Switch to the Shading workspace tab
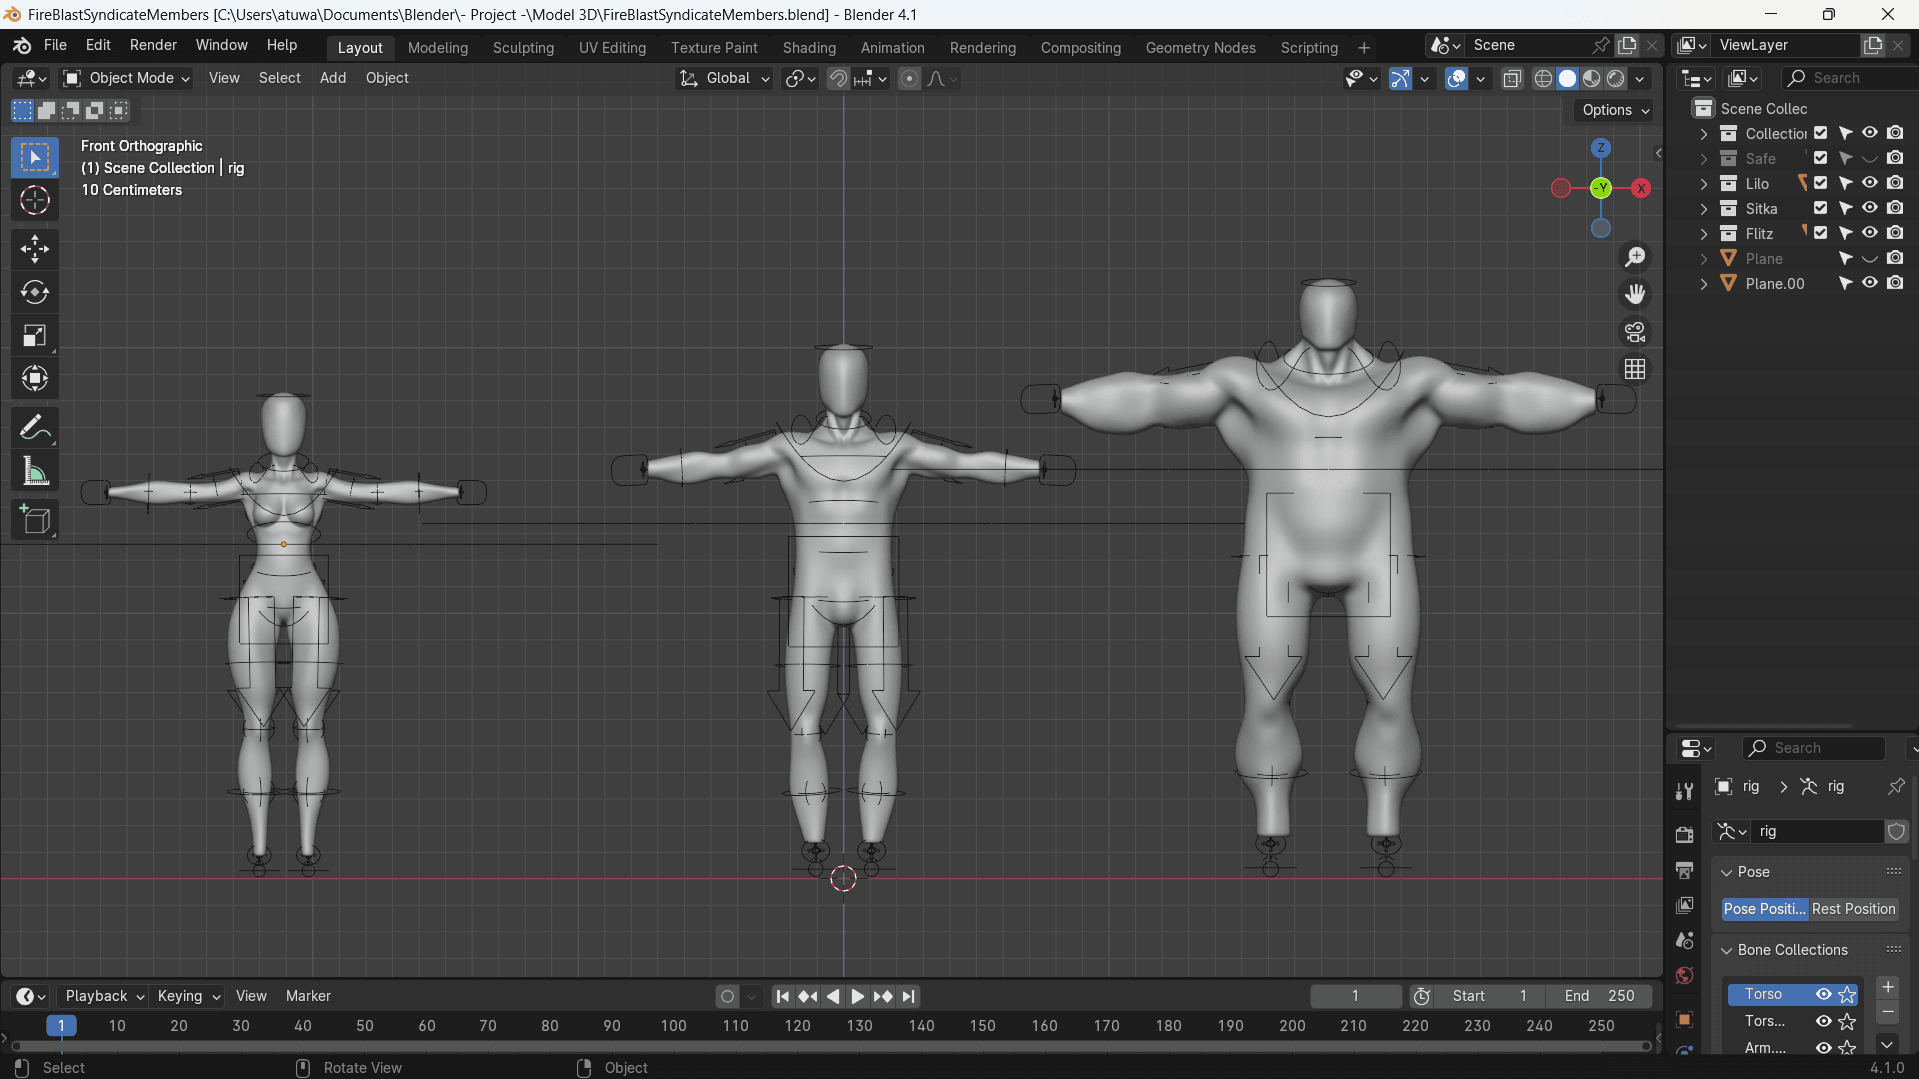The height and width of the screenshot is (1079, 1919). point(809,47)
